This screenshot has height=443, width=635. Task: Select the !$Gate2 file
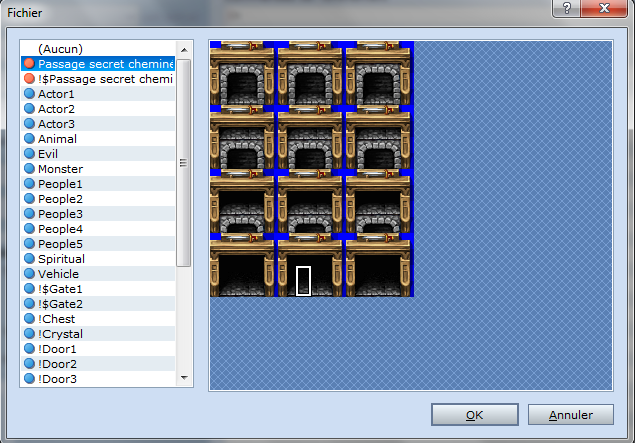(98, 304)
